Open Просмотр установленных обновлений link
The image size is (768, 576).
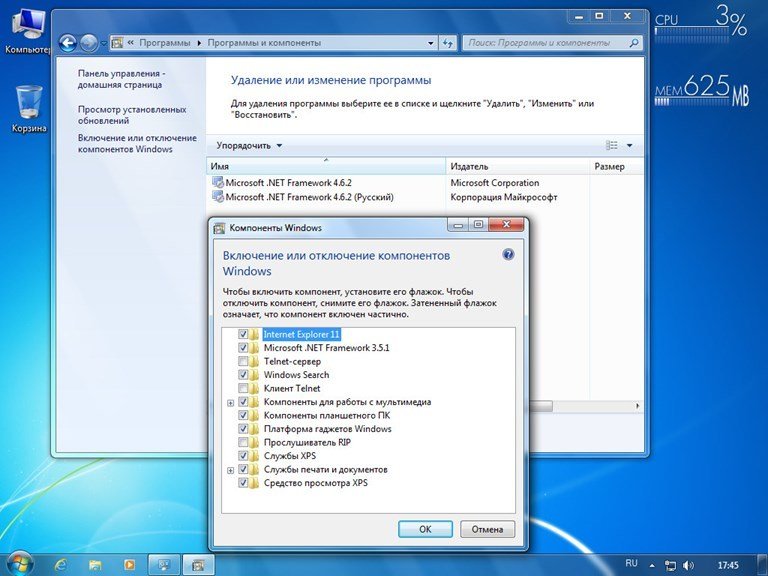tap(132, 115)
